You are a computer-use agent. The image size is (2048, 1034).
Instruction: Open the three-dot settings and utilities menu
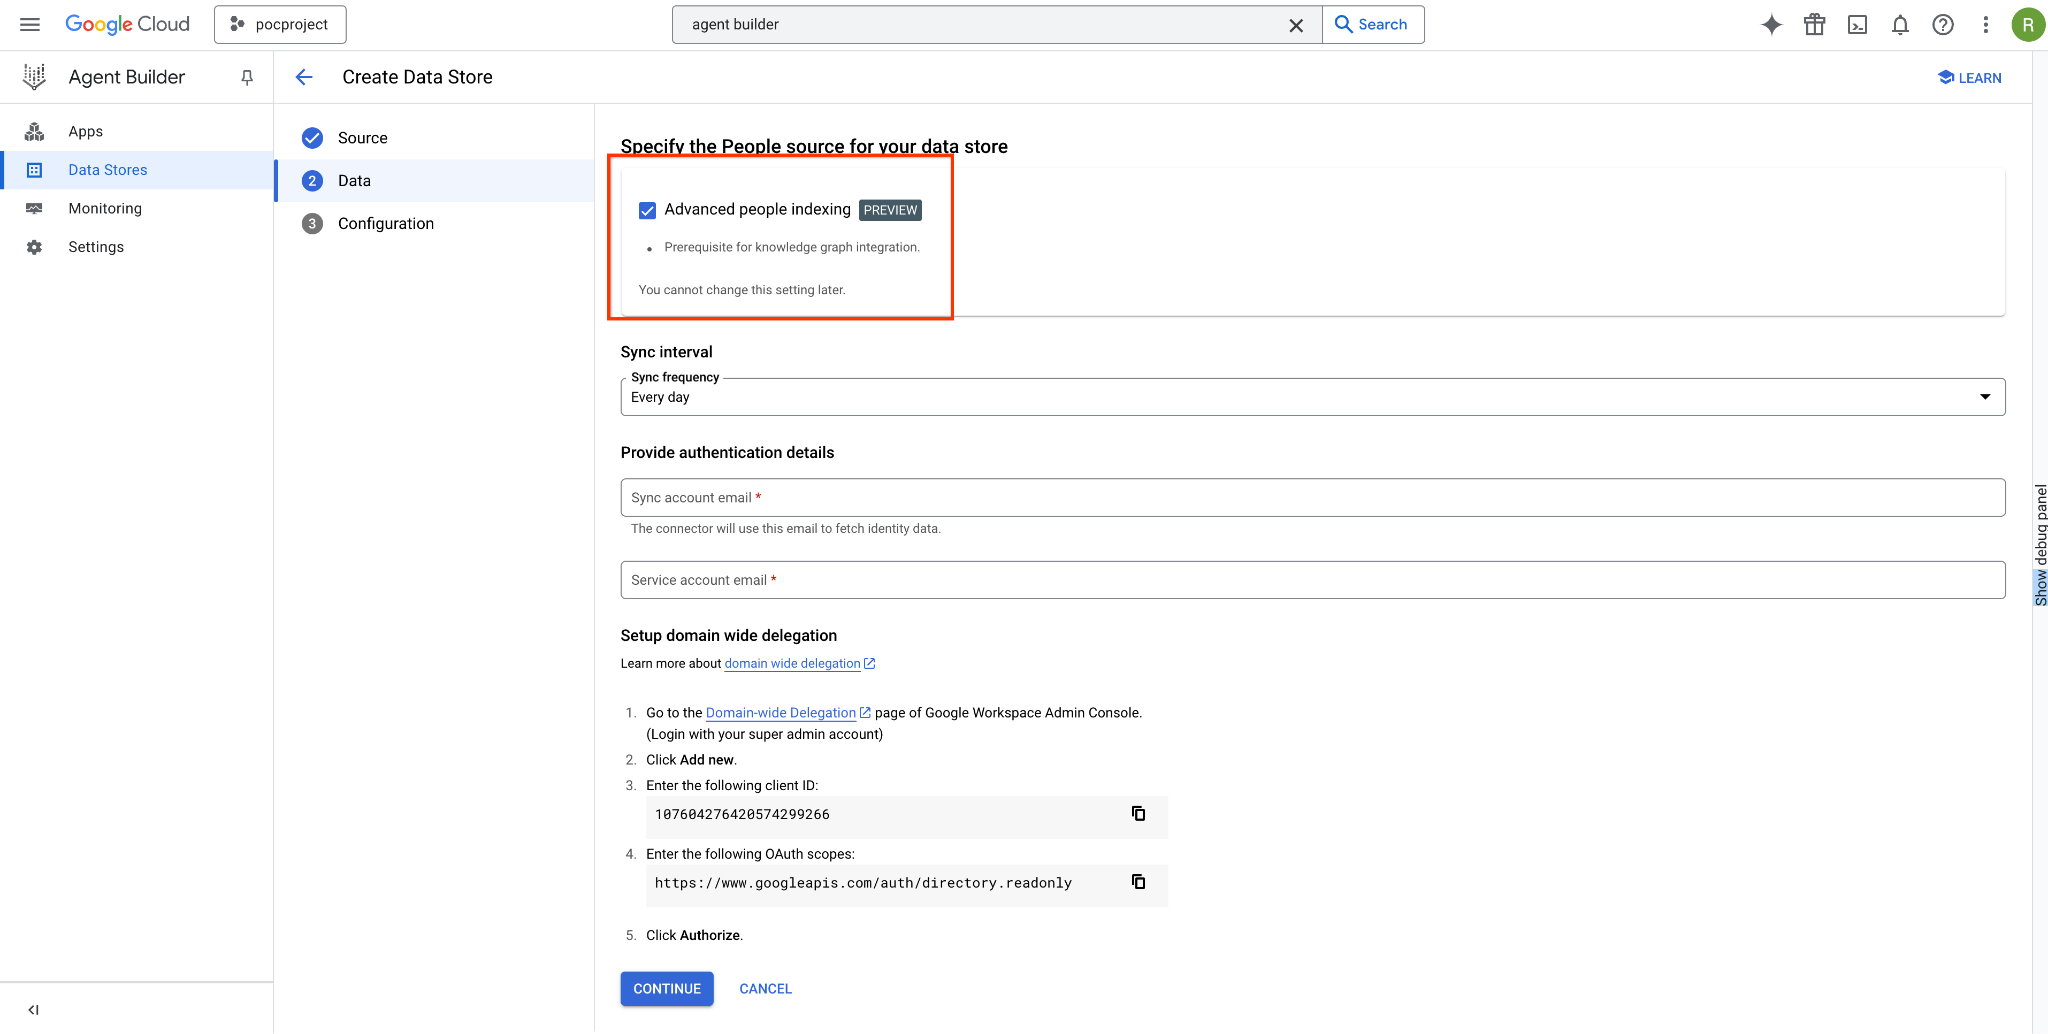pos(1986,25)
